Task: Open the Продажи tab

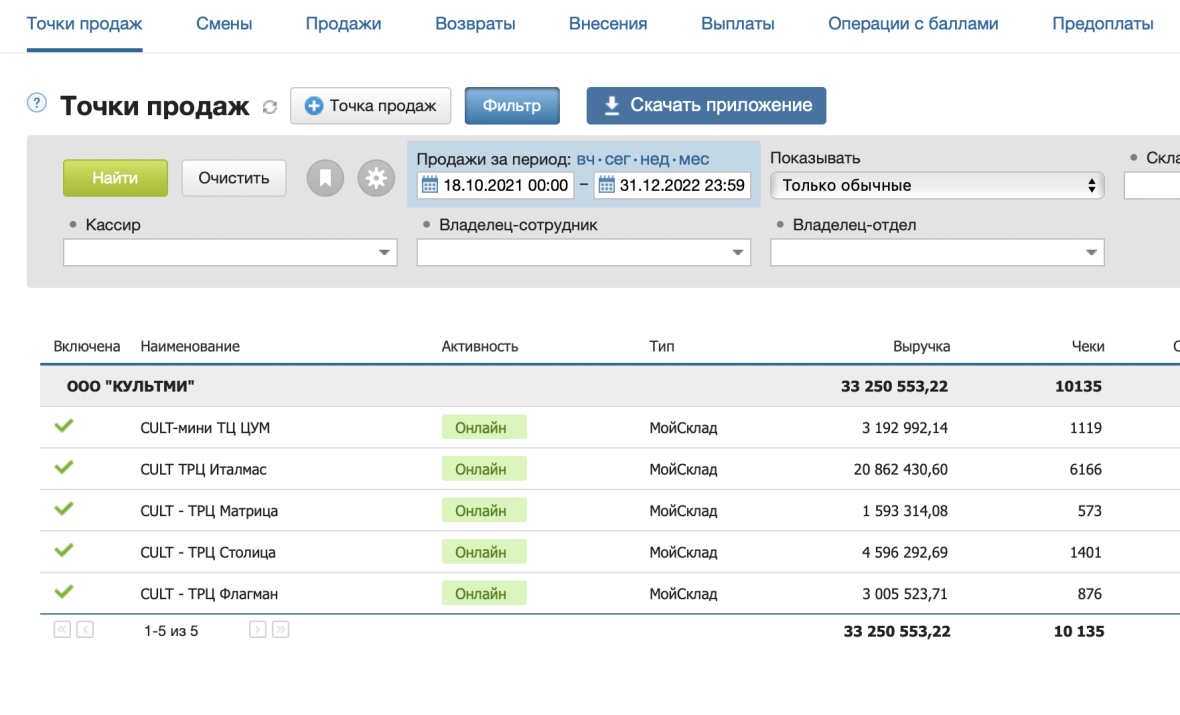Action: point(343,24)
